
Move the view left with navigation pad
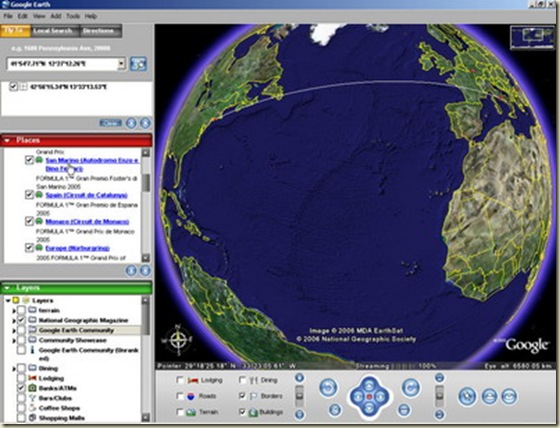click(x=358, y=396)
